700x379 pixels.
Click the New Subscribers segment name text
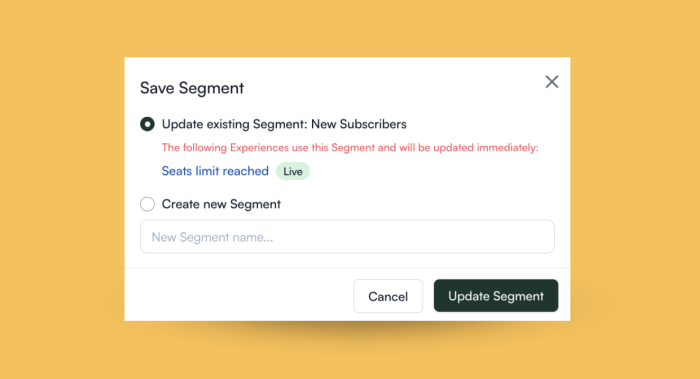(x=359, y=124)
